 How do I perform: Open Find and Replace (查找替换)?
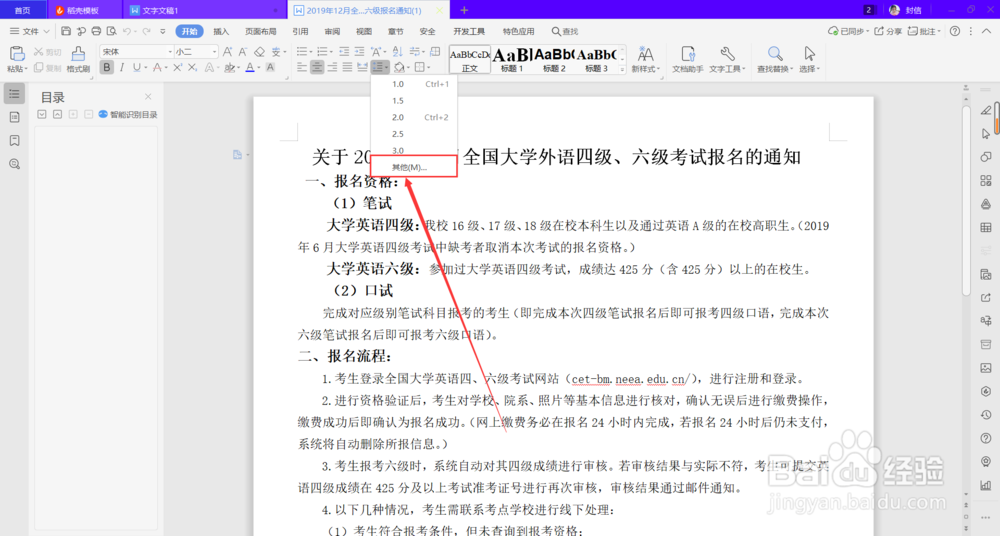(x=775, y=59)
